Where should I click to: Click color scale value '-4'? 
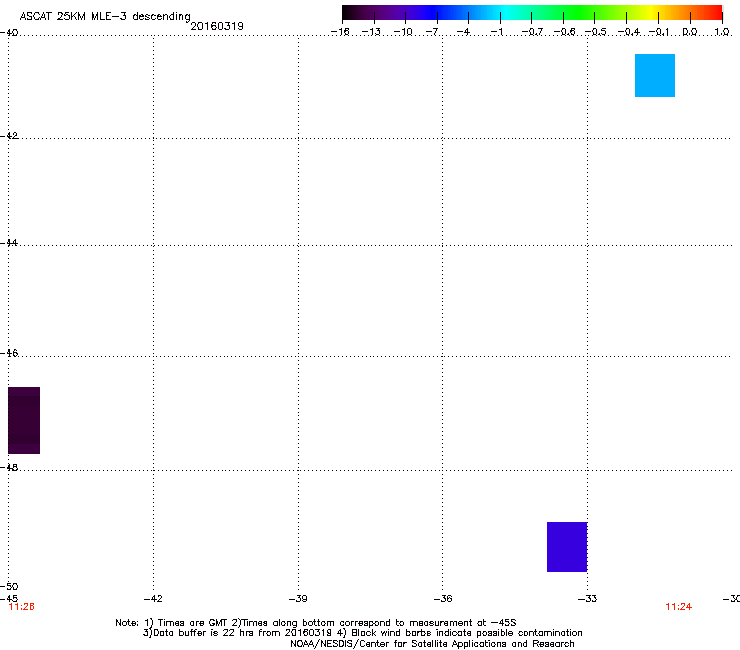tap(464, 32)
